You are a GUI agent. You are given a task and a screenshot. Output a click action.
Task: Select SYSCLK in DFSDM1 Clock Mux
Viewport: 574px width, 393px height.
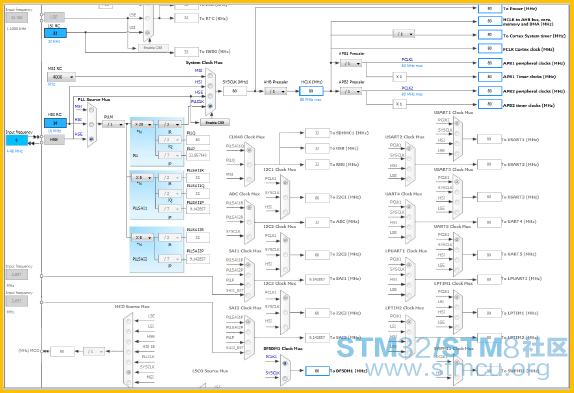point(286,378)
